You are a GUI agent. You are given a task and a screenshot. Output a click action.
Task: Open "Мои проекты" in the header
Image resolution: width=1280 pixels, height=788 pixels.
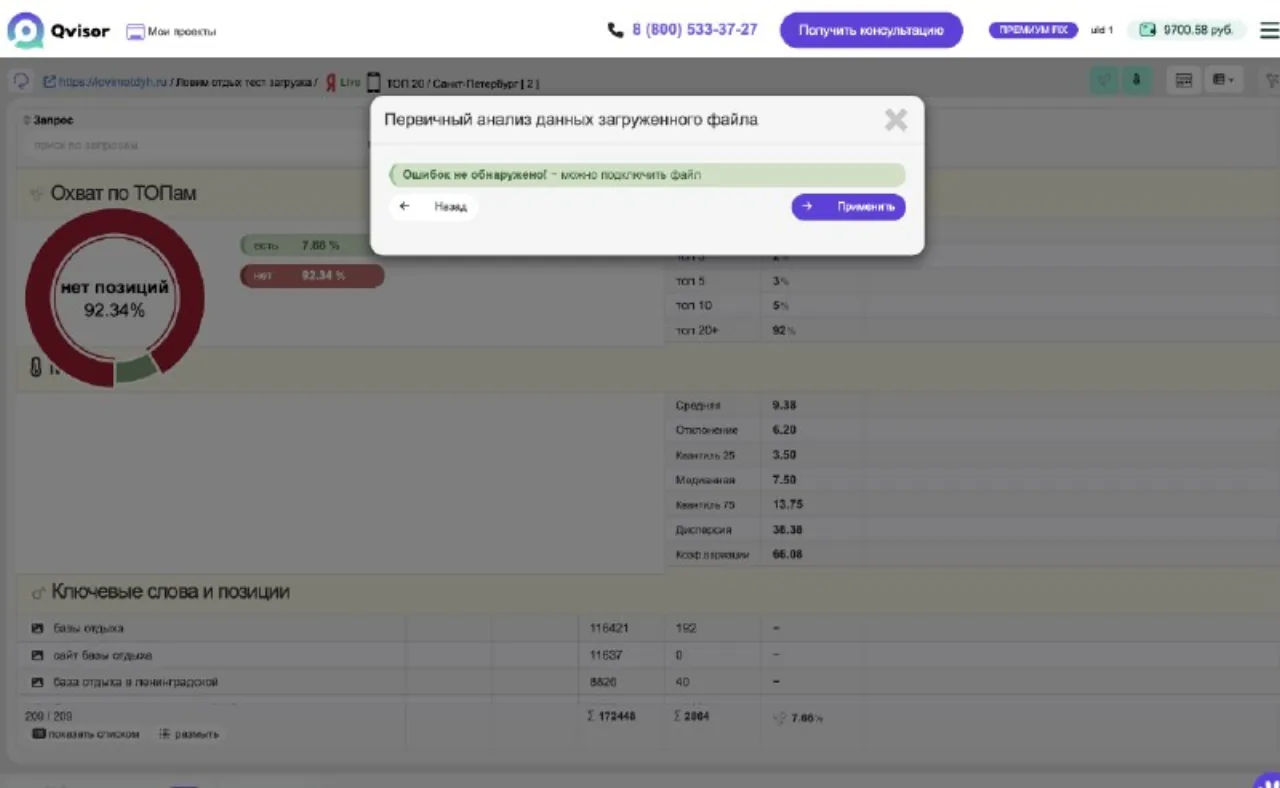(x=171, y=32)
